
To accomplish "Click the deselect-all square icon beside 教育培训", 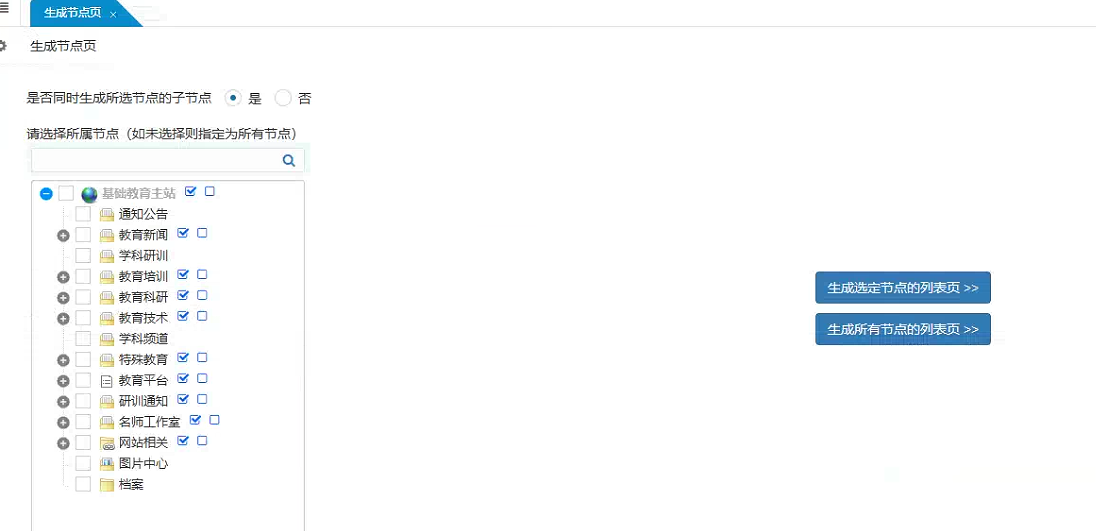I will pyautogui.click(x=202, y=274).
